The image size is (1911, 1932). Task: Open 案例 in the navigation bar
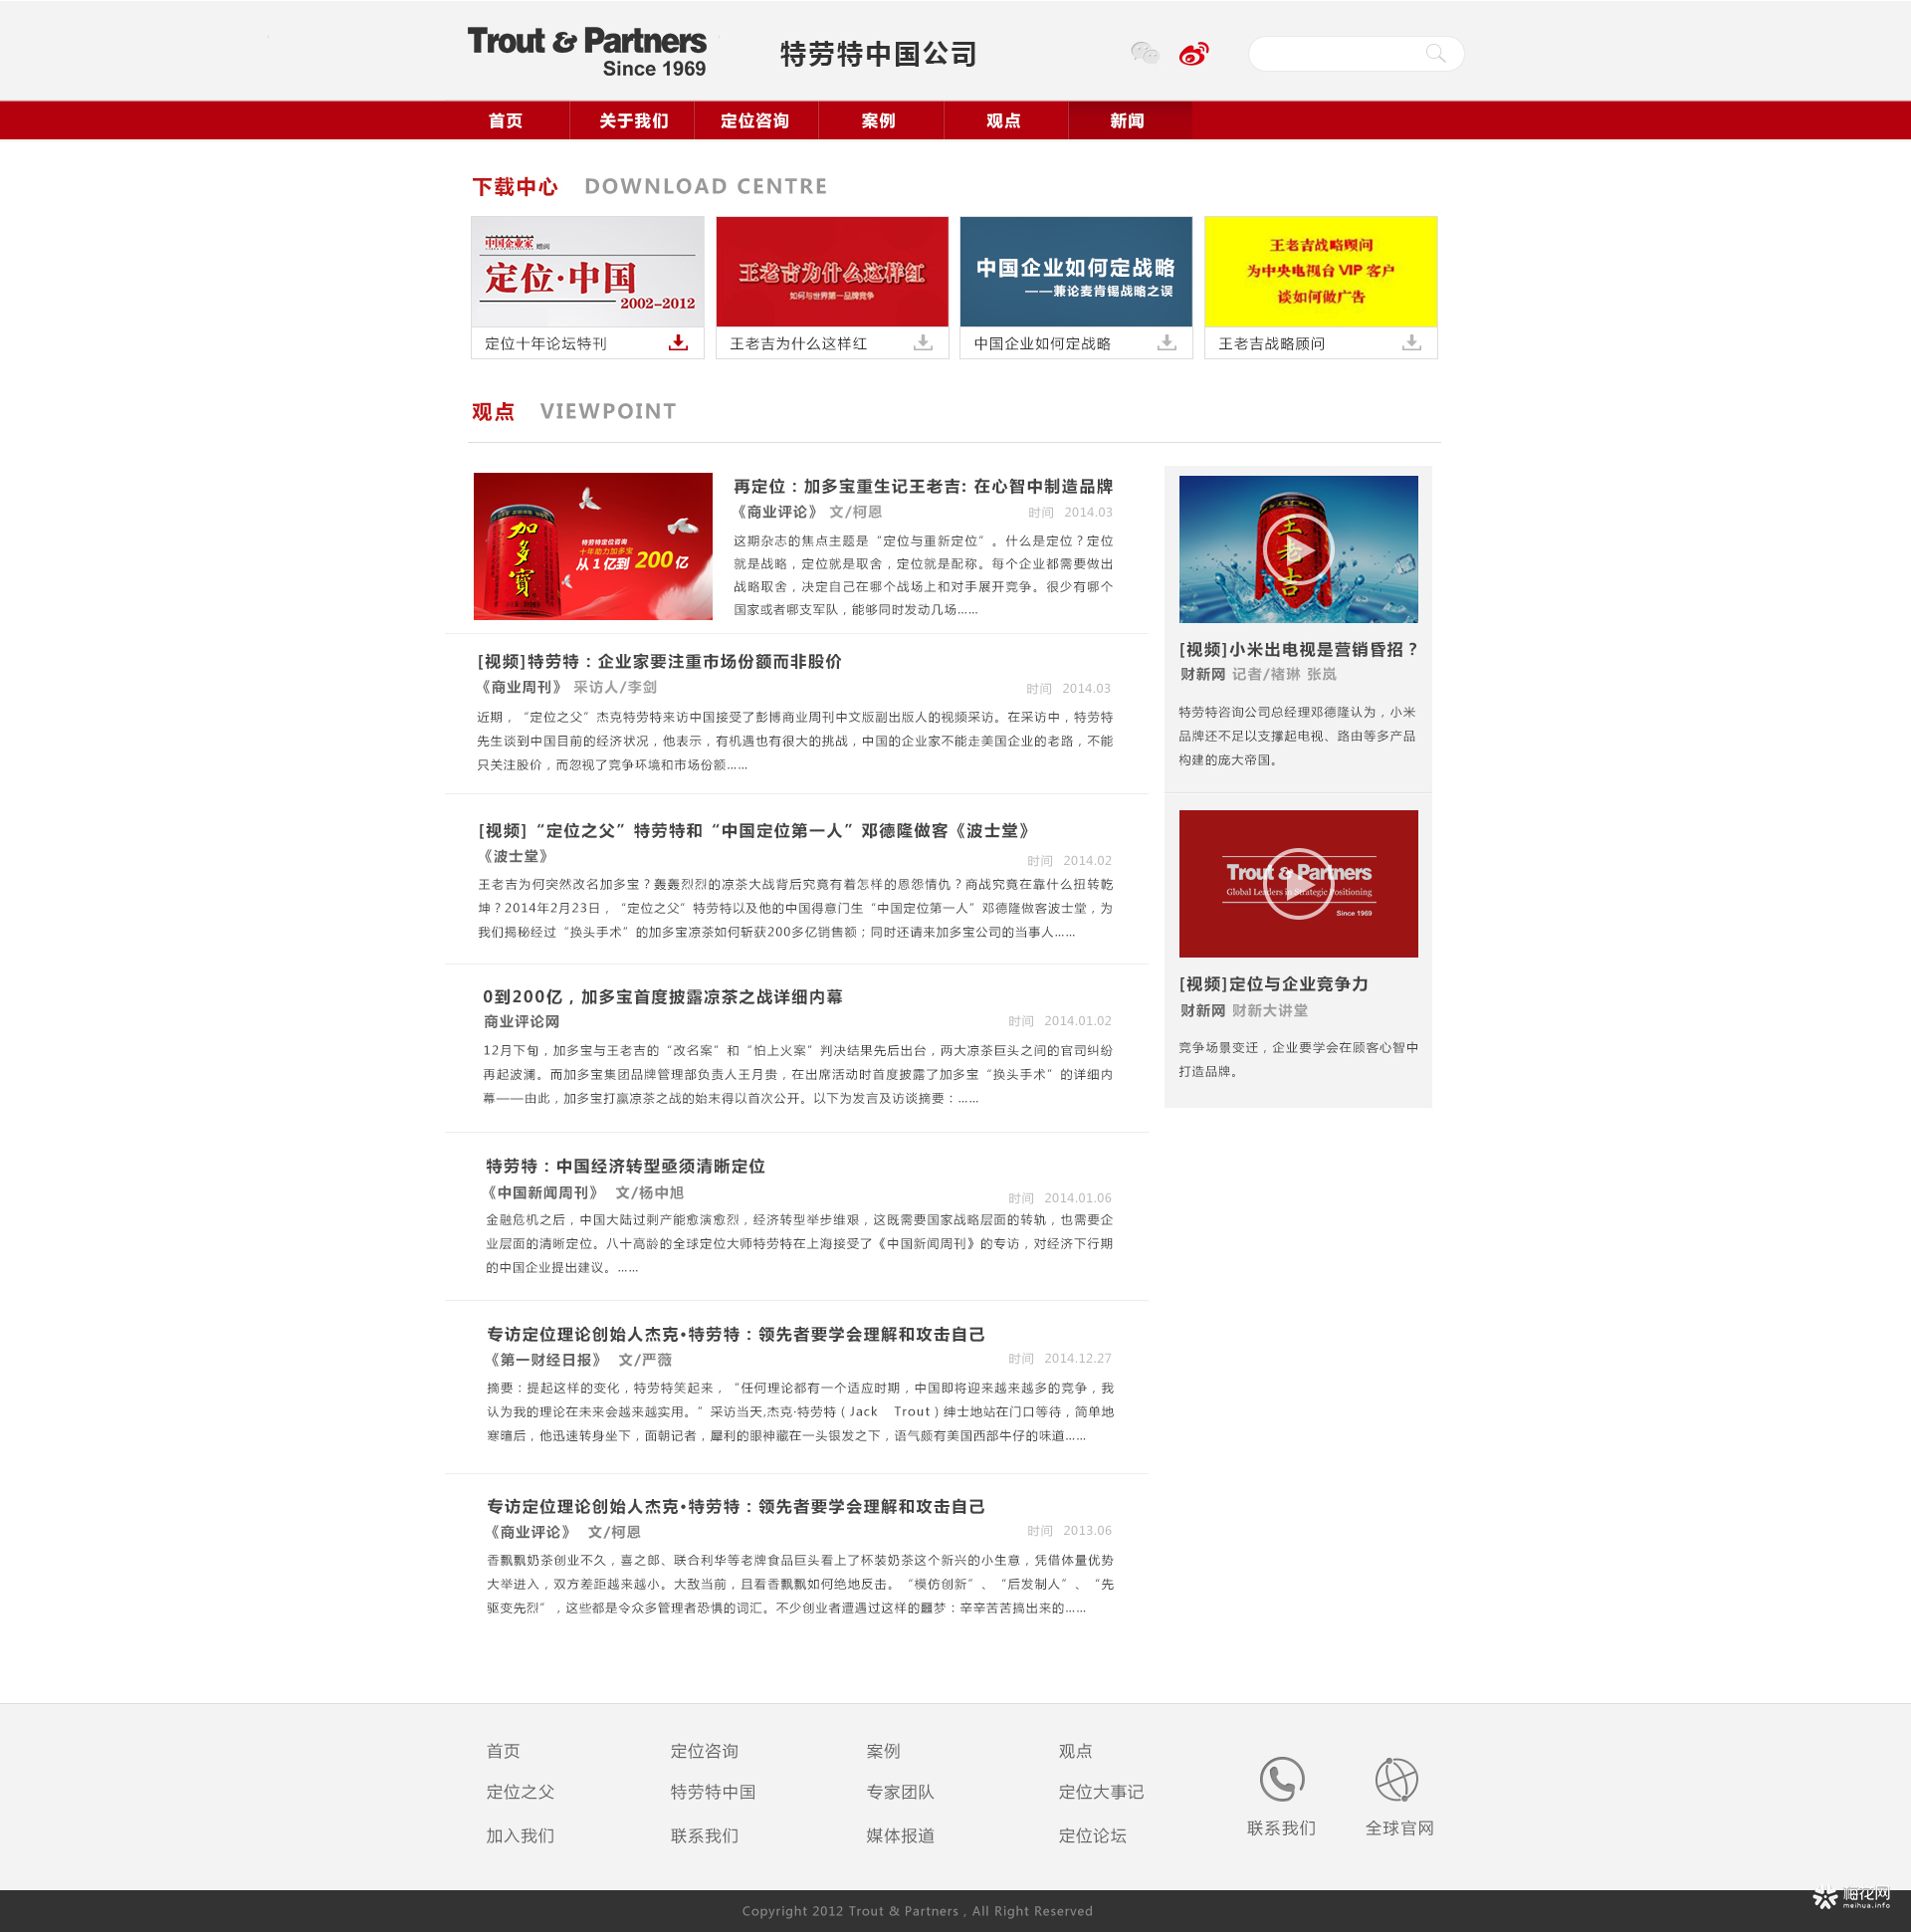pos(879,120)
